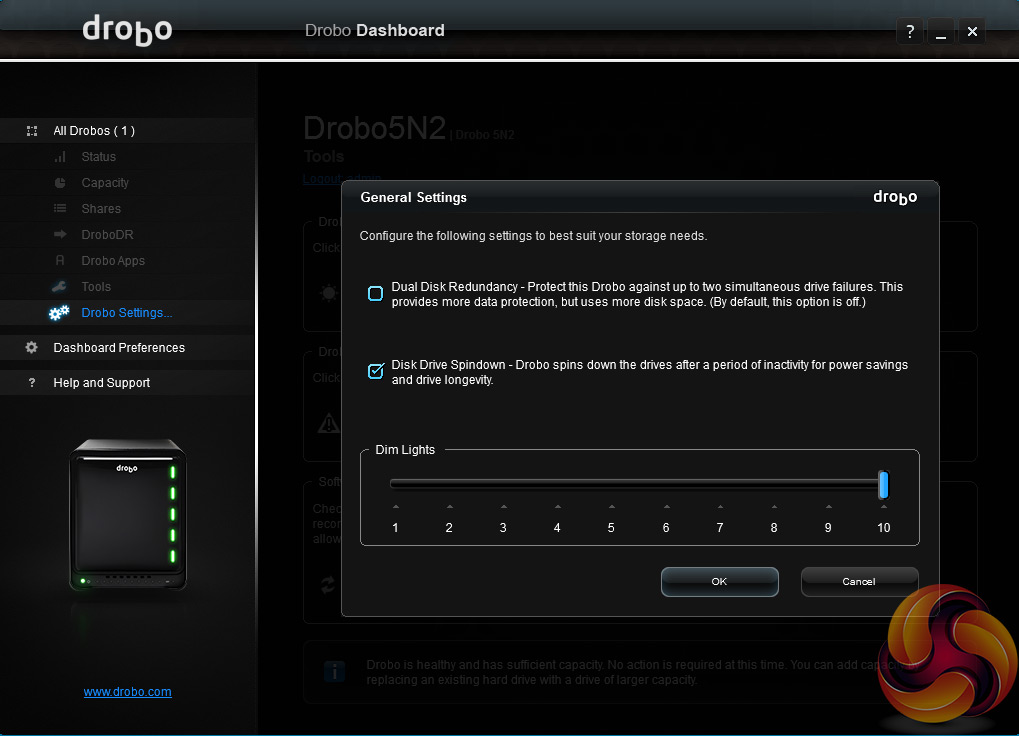
Task: Click the Shares list icon
Action: 60,209
